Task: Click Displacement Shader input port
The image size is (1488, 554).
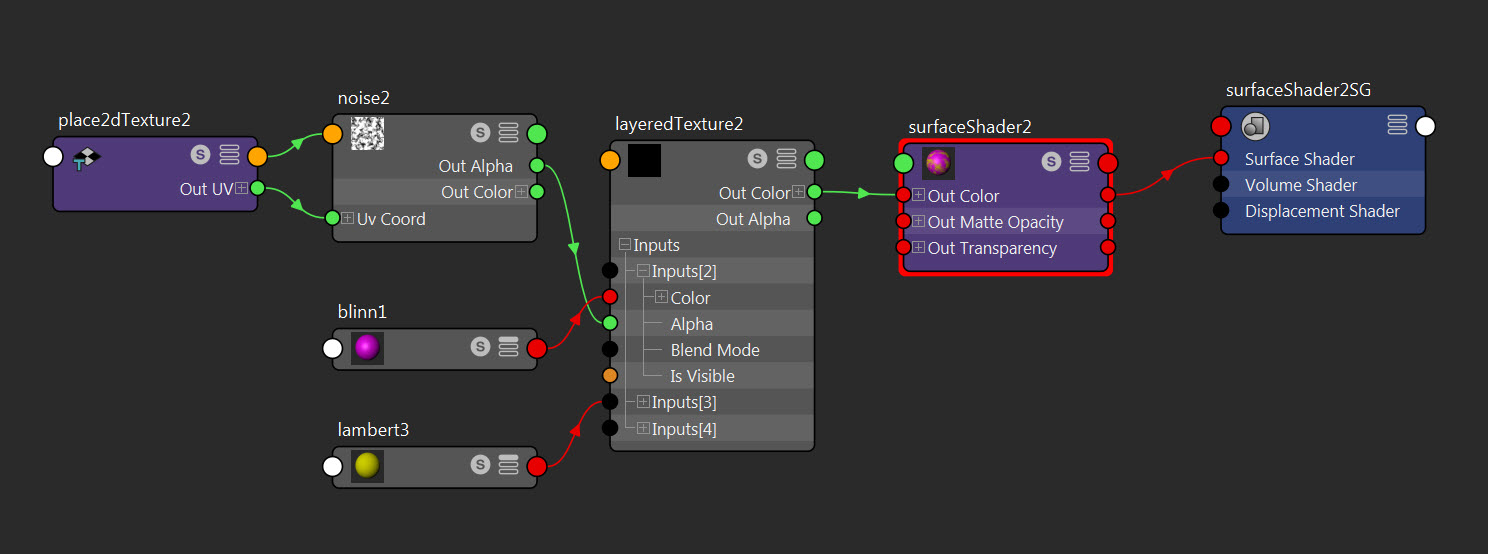Action: pos(1221,210)
